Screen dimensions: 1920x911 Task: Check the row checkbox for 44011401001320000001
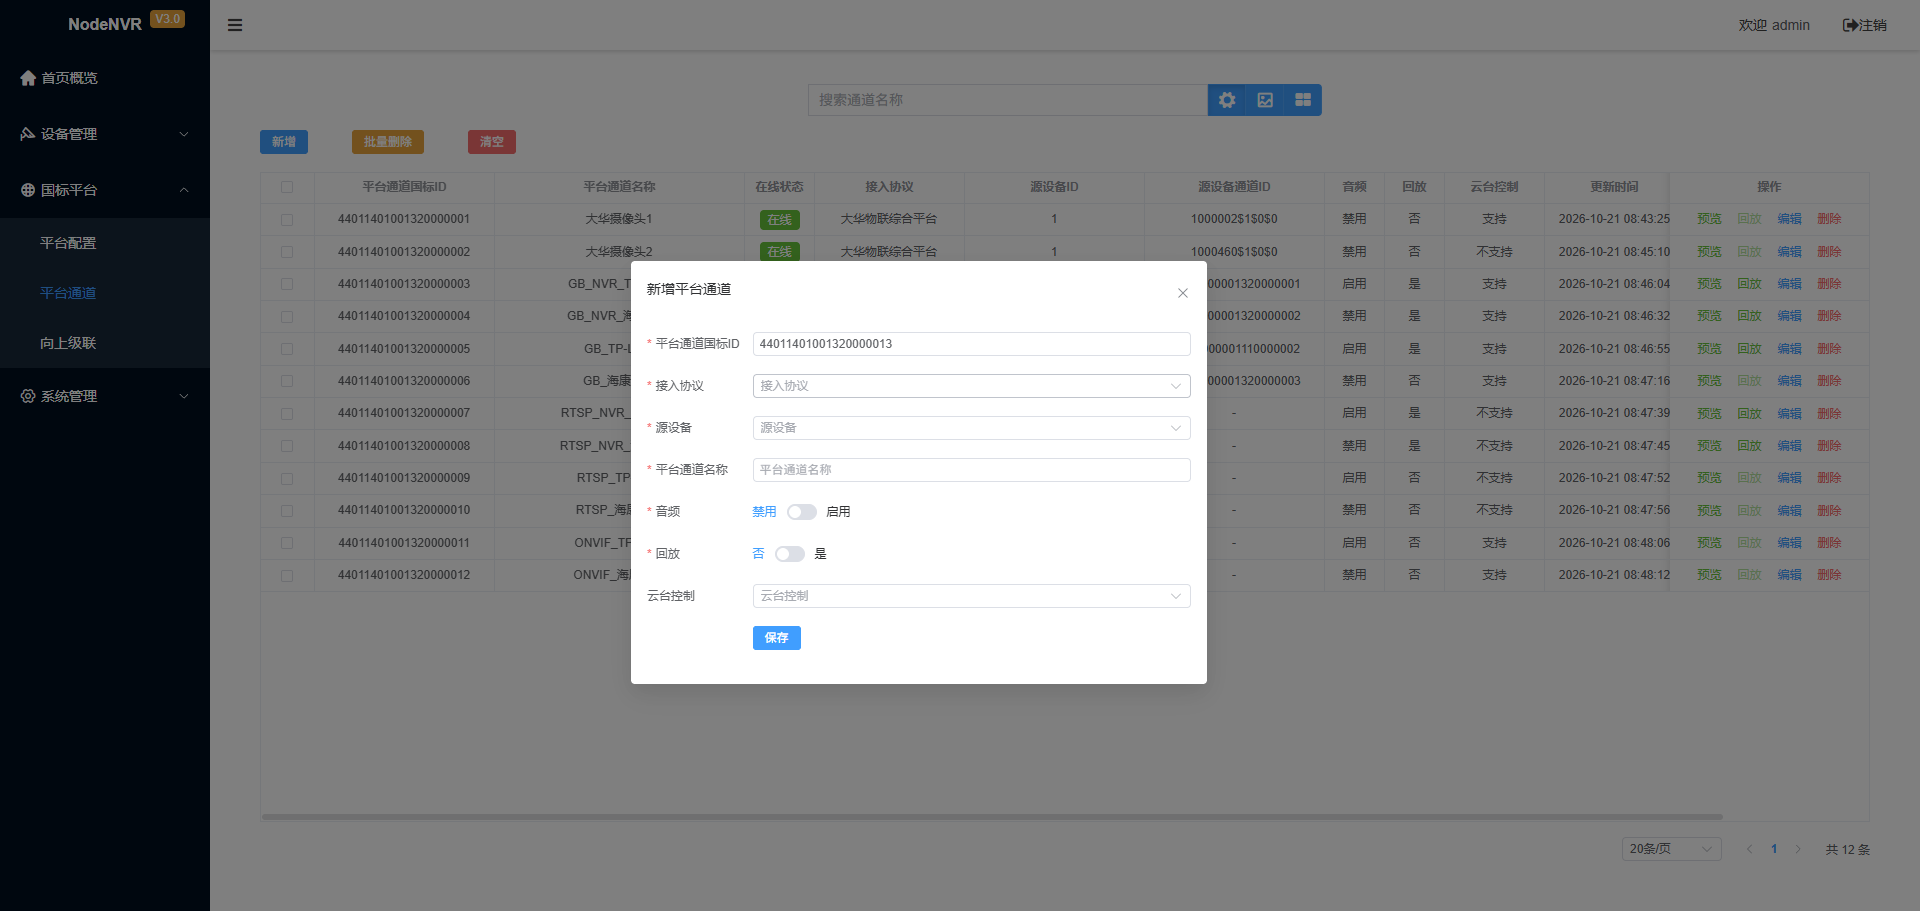click(x=287, y=219)
